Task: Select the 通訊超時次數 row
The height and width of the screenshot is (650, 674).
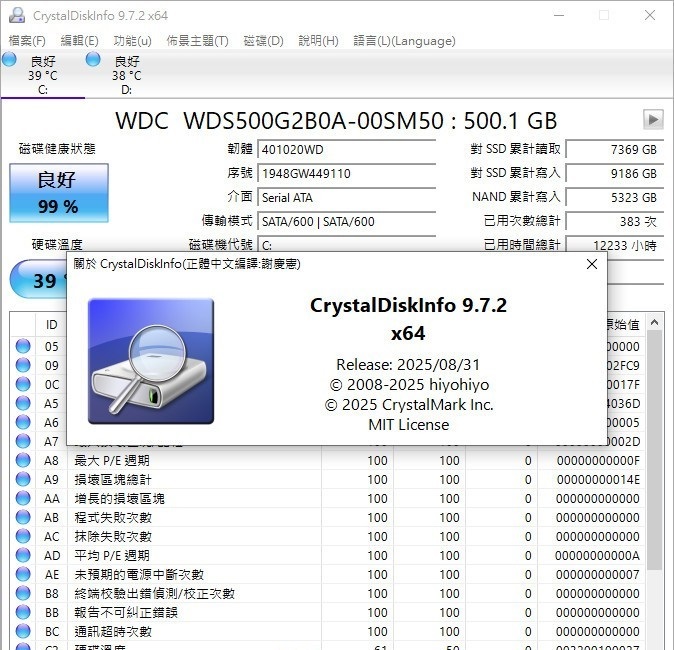Action: [x=327, y=631]
